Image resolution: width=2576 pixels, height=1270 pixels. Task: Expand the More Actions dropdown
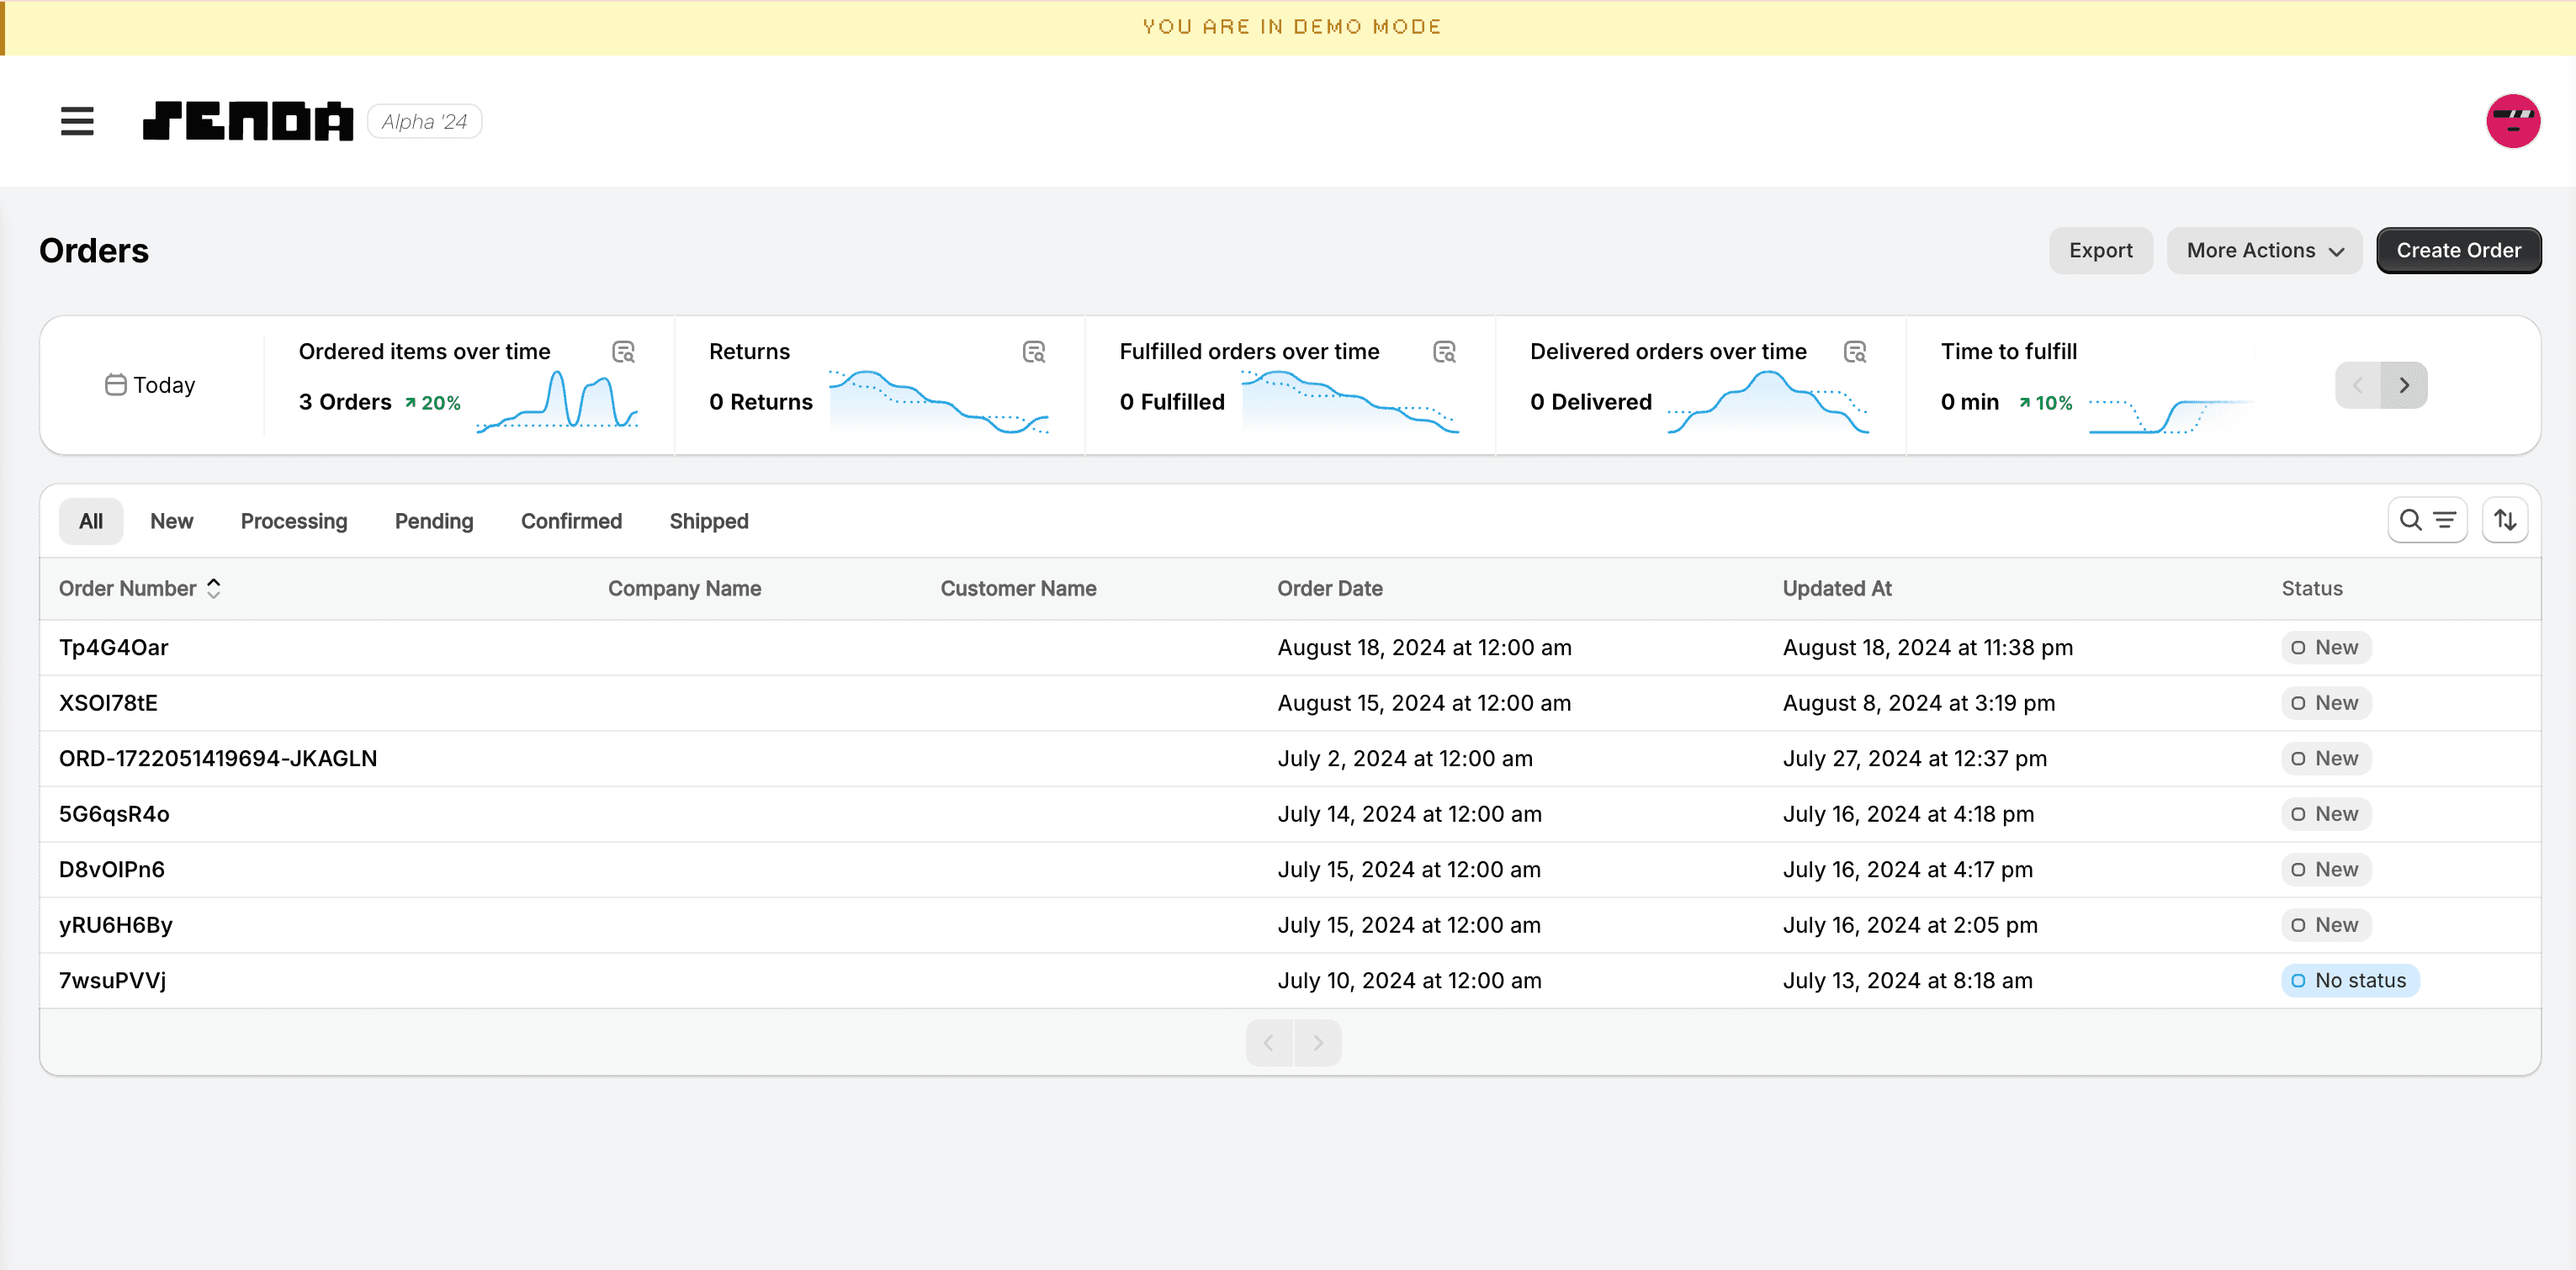2264,251
